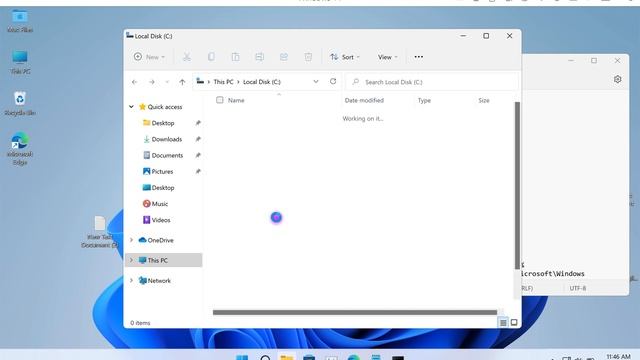Expand the OneDrive tree node chevron
This screenshot has width=640, height=360.
[131, 240]
